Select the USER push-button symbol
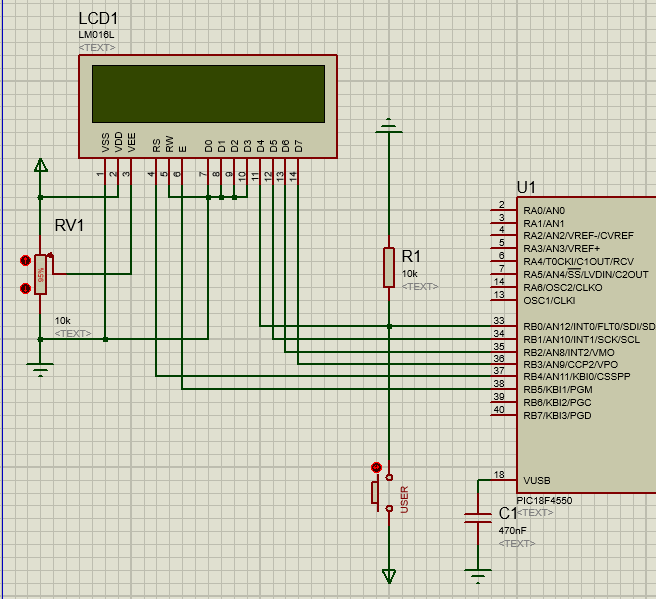The image size is (656, 599). 383,492
